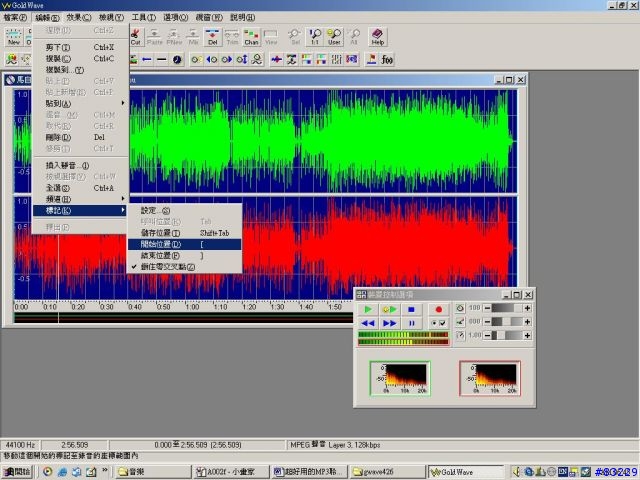This screenshot has height=480, width=640.
Task: Click the wavy figure effect icon
Action: 257,60
